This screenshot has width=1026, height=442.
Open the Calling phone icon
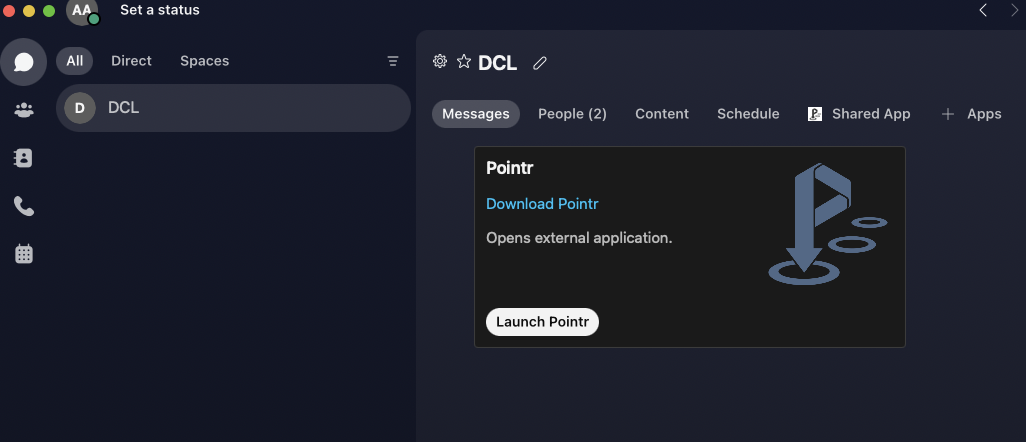(x=24, y=206)
